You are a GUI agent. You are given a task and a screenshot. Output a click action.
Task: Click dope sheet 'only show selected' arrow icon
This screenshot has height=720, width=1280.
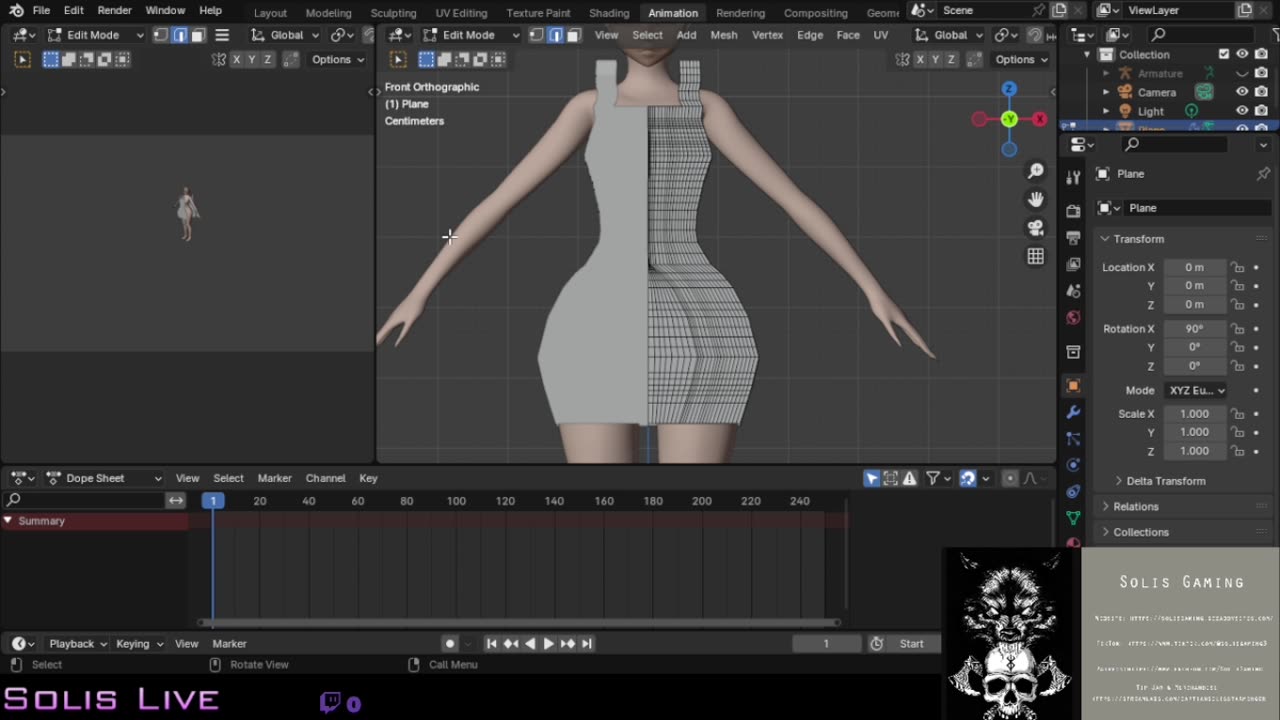(x=872, y=478)
